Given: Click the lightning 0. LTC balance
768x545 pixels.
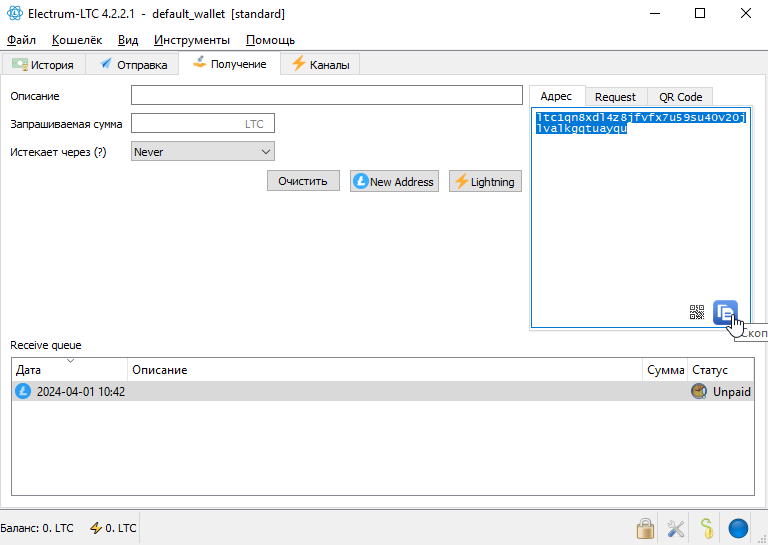Looking at the screenshot, I should pyautogui.click(x=113, y=528).
